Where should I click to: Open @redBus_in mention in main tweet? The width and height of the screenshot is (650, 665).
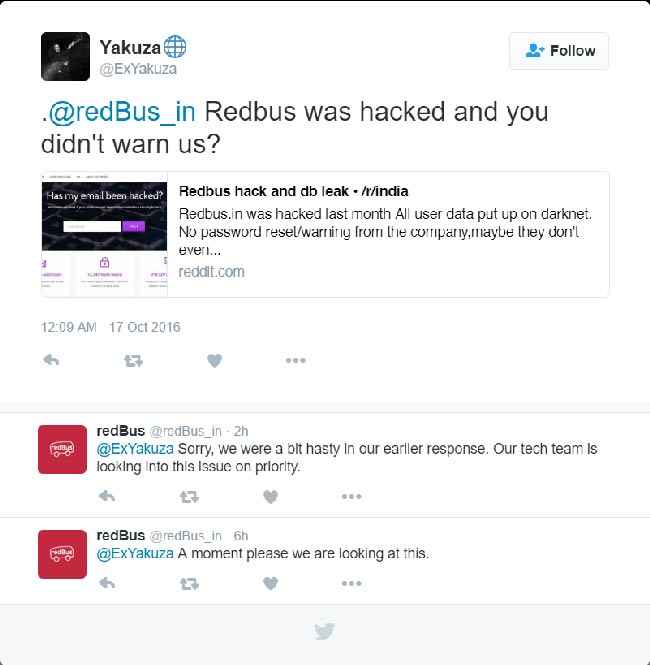(122, 112)
